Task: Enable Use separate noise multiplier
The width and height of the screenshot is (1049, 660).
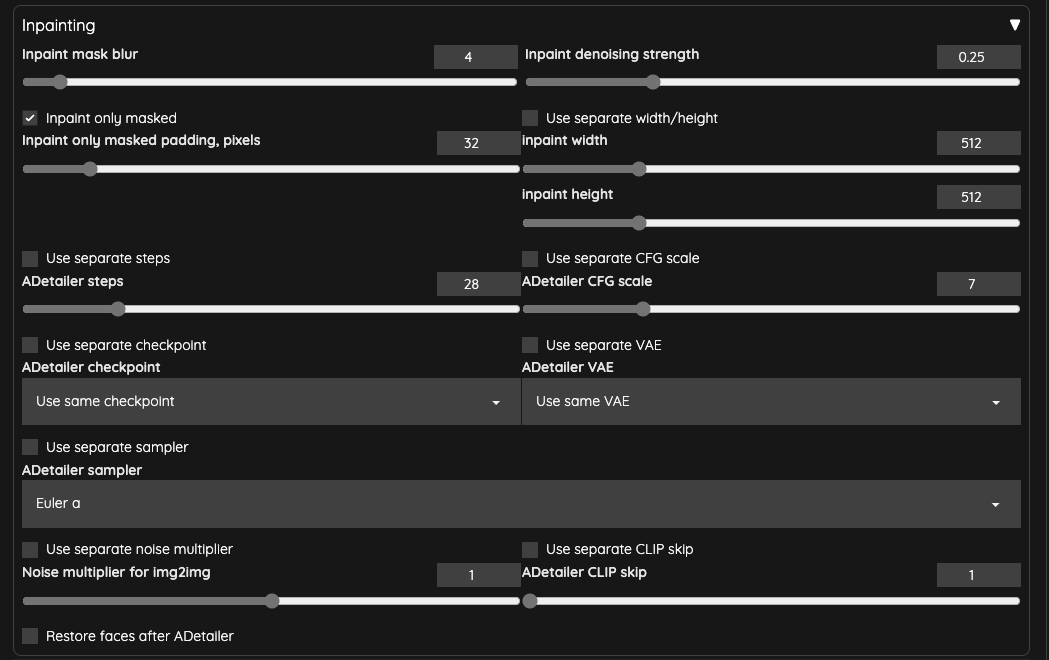Action: [x=30, y=549]
